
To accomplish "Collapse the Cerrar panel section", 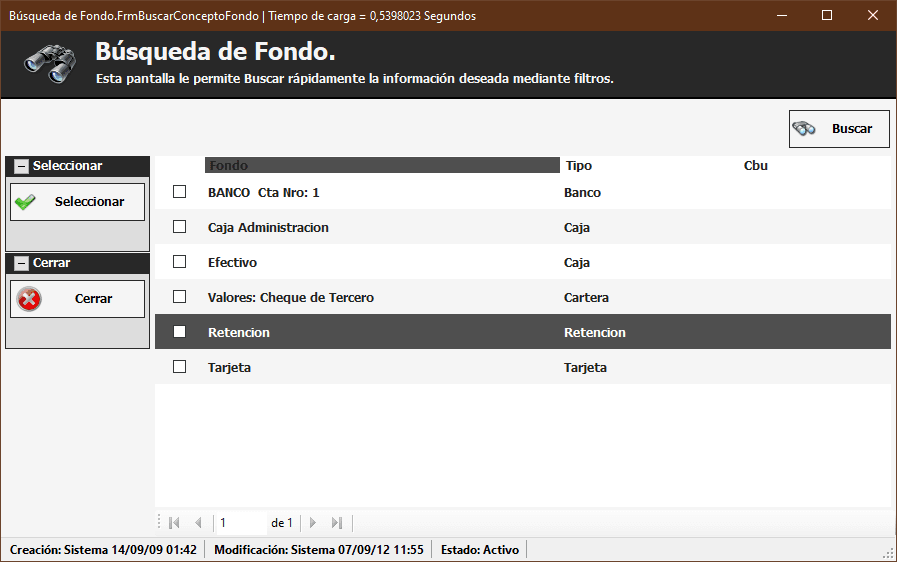I will (x=21, y=263).
